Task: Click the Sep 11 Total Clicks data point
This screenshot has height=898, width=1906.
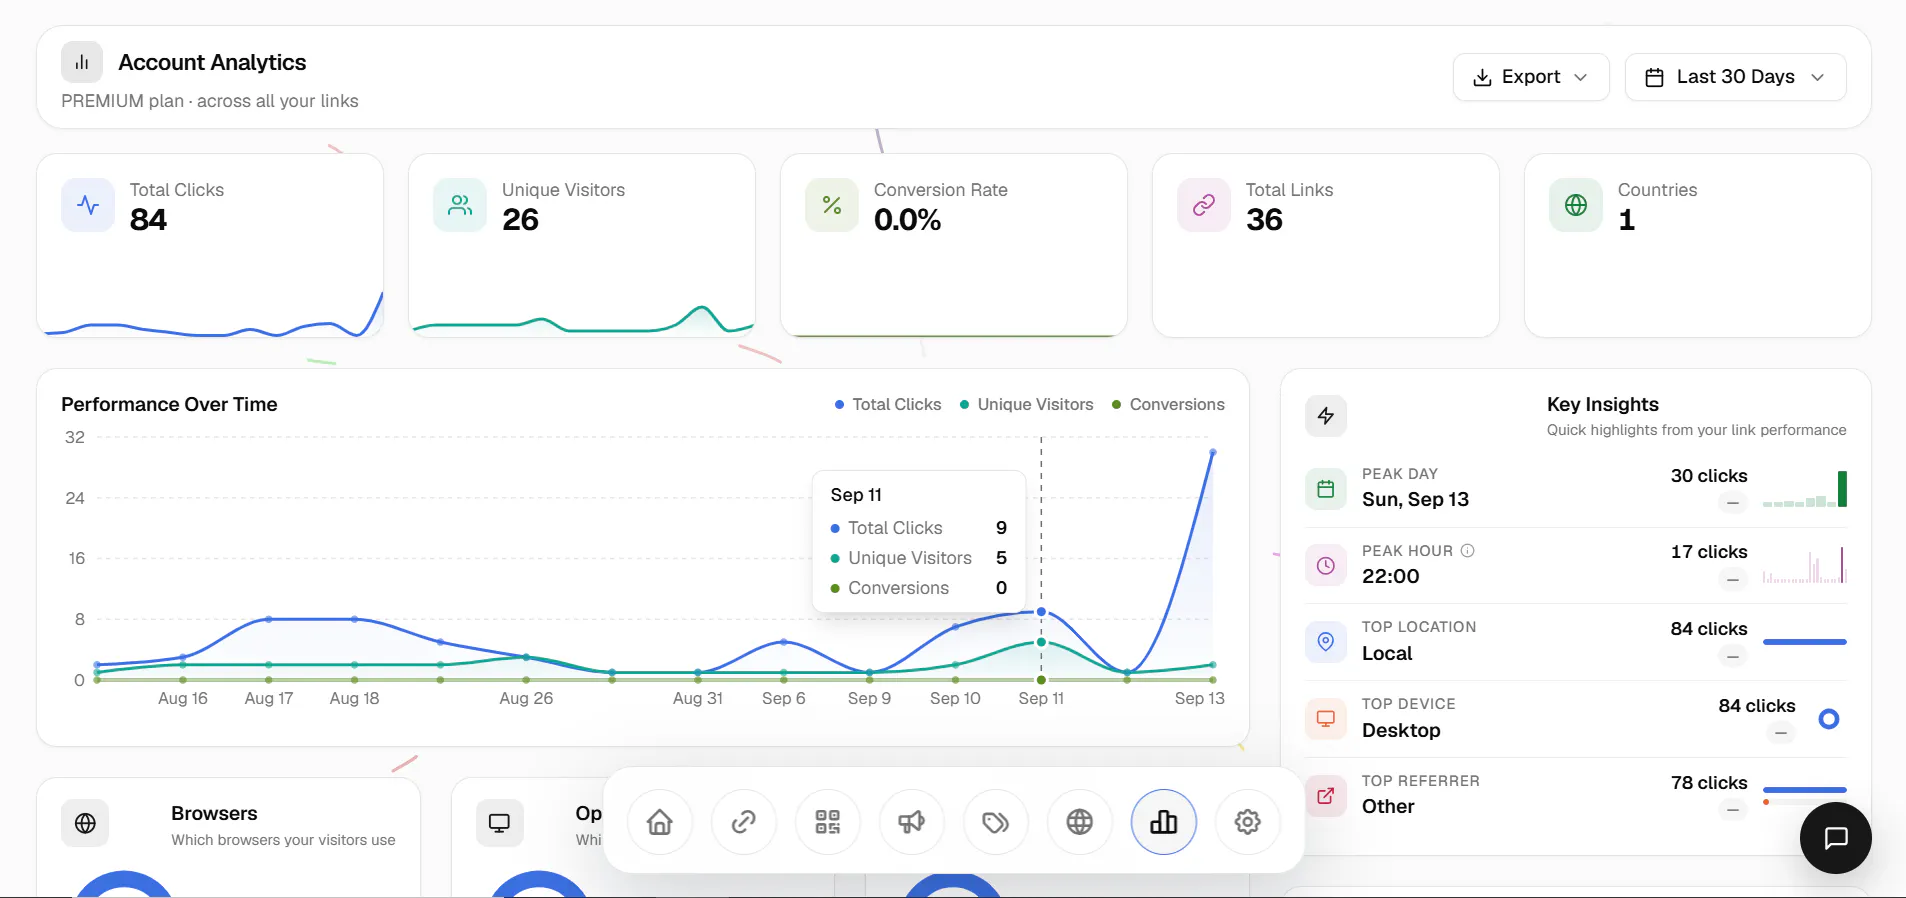Action: tap(1041, 611)
